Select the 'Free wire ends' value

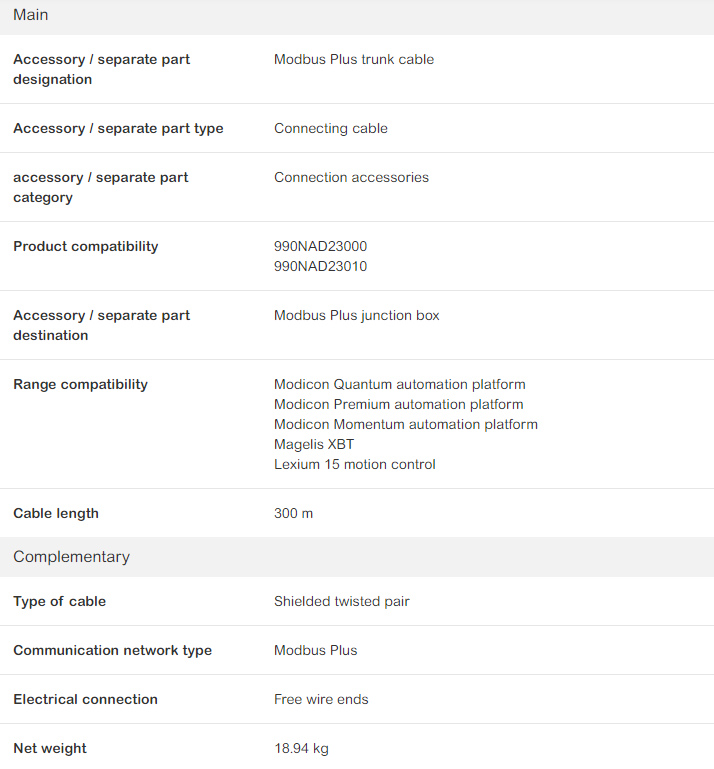coord(321,699)
